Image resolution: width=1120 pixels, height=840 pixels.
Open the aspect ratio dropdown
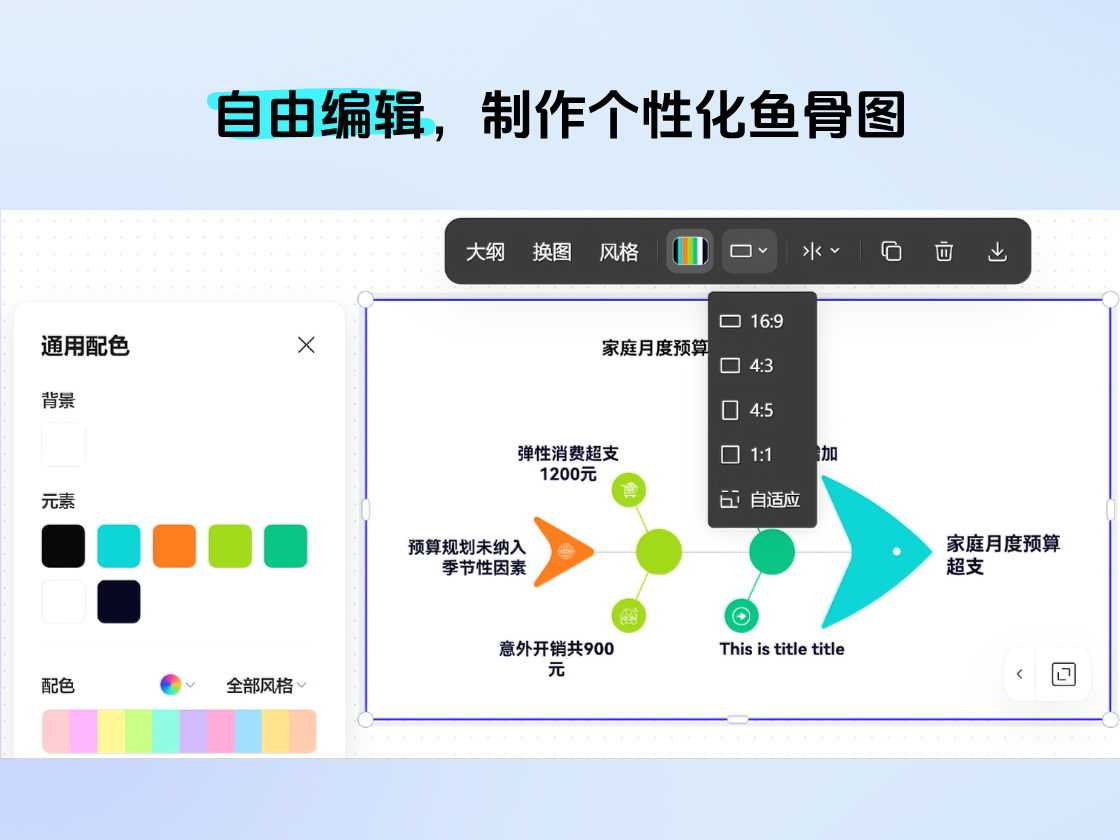[x=749, y=251]
